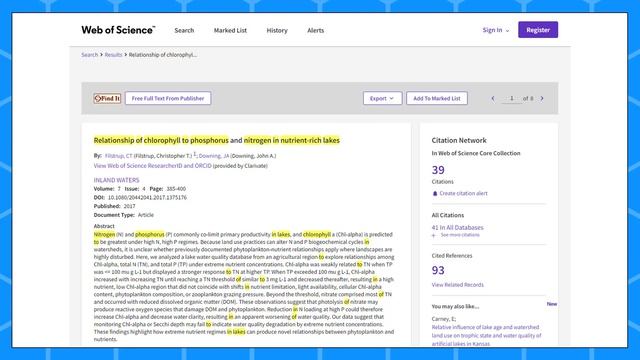Open author link Filstrup, CT
The width and height of the screenshot is (640, 360).
click(x=118, y=156)
